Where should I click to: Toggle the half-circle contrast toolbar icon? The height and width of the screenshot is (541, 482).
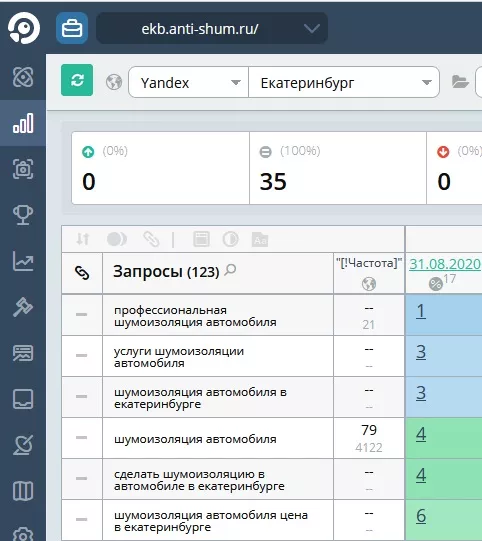230,239
